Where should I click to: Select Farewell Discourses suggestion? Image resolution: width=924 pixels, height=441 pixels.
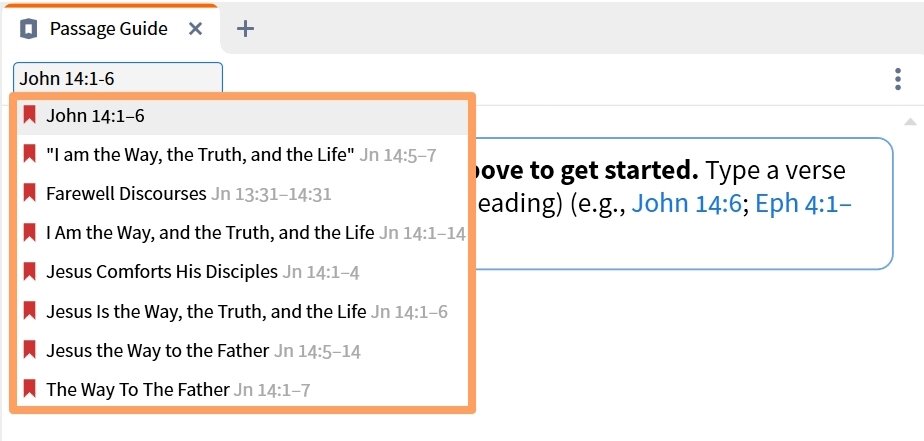click(x=126, y=194)
